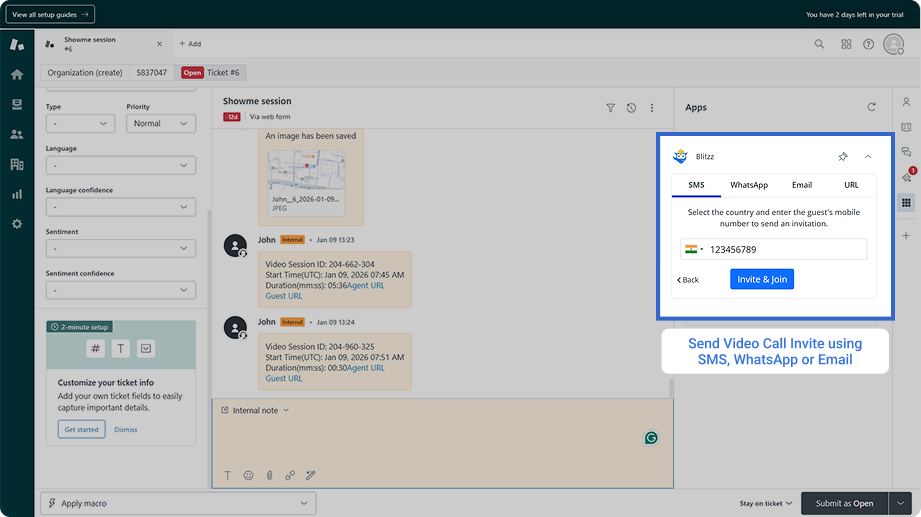Open the Views icon in left sidebar

pyautogui.click(x=17, y=105)
